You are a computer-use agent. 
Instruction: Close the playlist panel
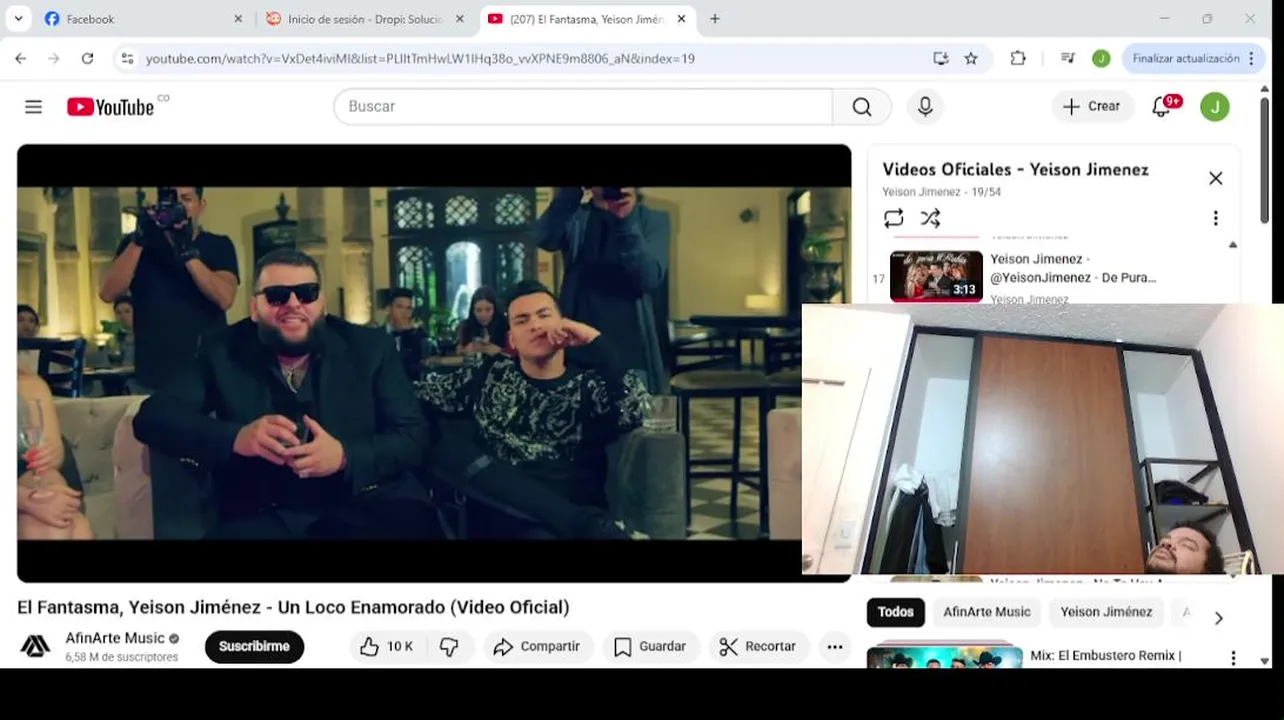pyautogui.click(x=1215, y=178)
